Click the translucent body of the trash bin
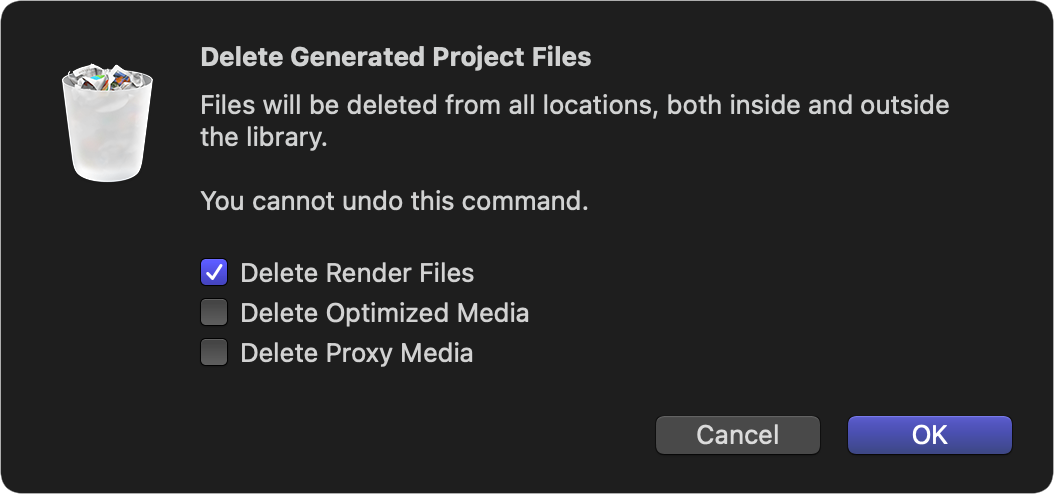1054x494 pixels. [x=107, y=134]
